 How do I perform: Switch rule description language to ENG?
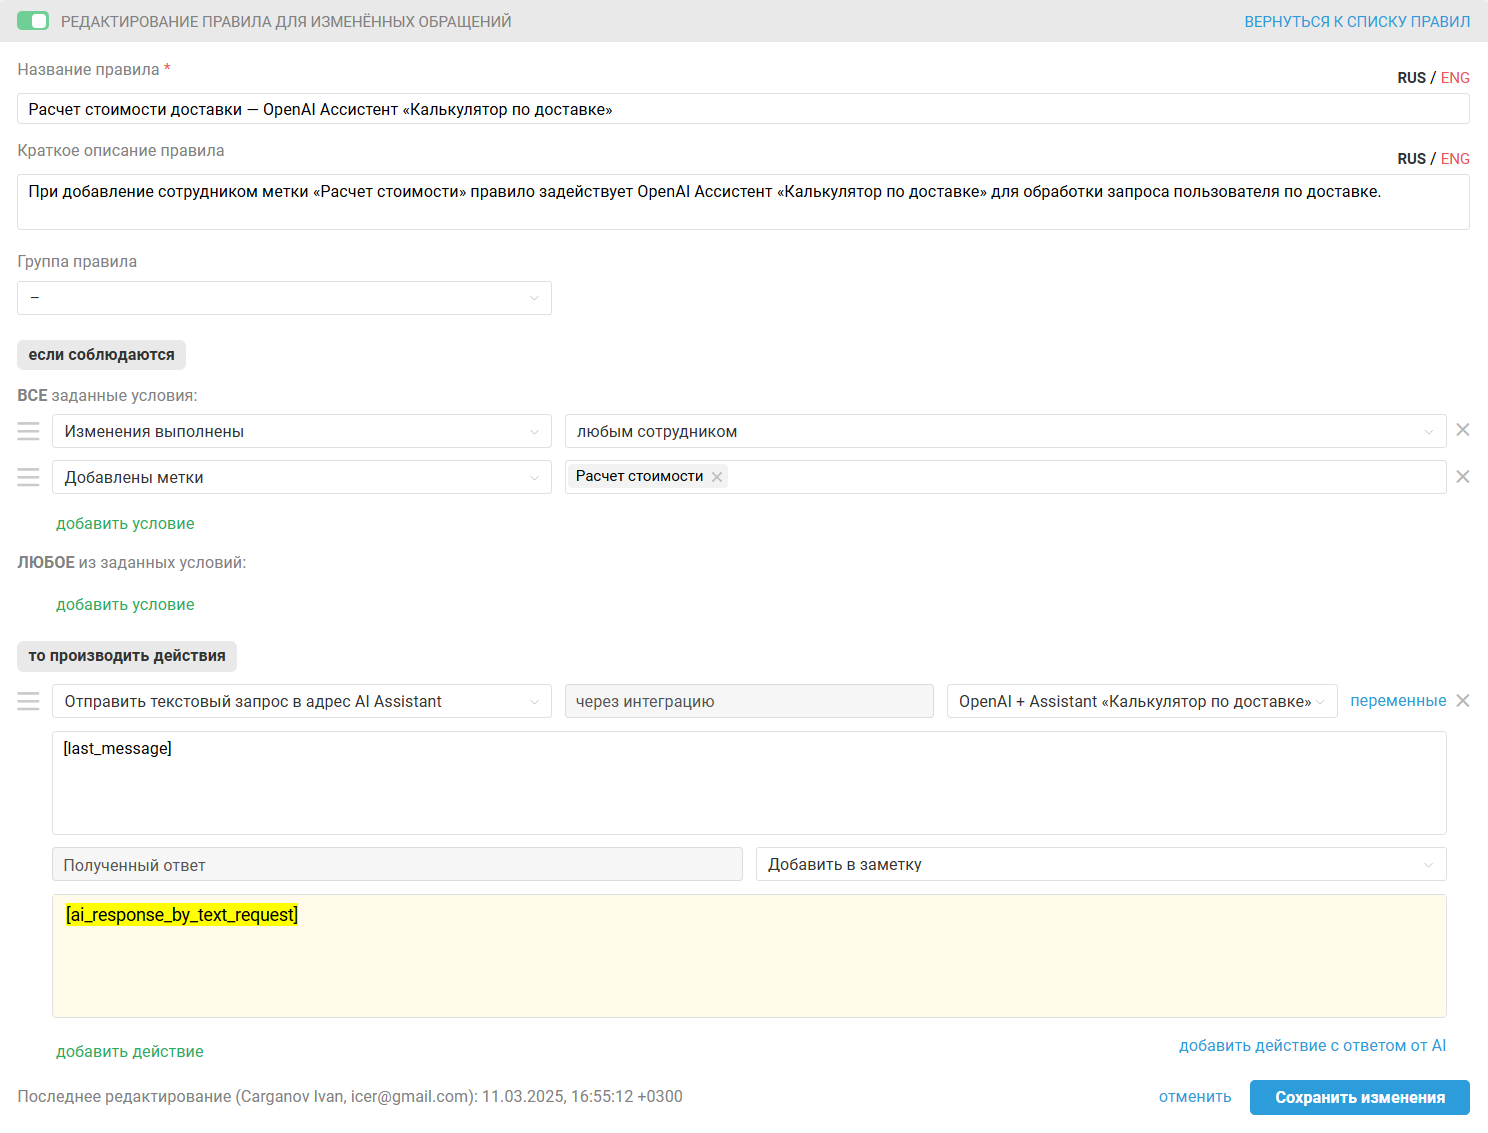1455,159
